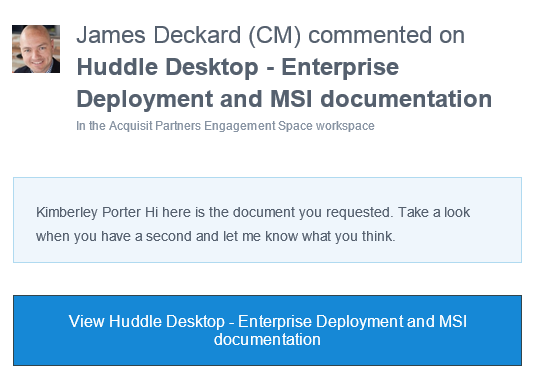This screenshot has height=383, width=539.
Task: Click 'Deployment and MSI documentation' heading text
Action: pyautogui.click(x=284, y=99)
